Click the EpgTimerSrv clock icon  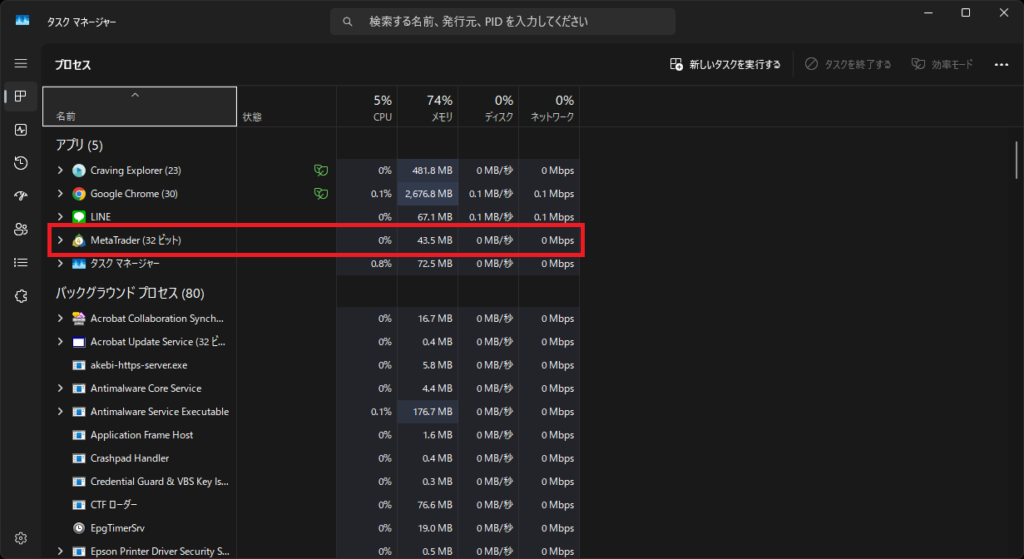pyautogui.click(x=79, y=528)
